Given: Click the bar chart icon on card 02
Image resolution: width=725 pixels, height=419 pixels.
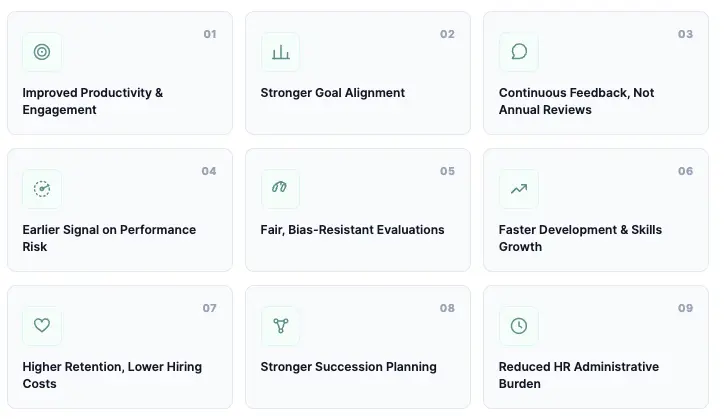Looking at the screenshot, I should click(281, 52).
